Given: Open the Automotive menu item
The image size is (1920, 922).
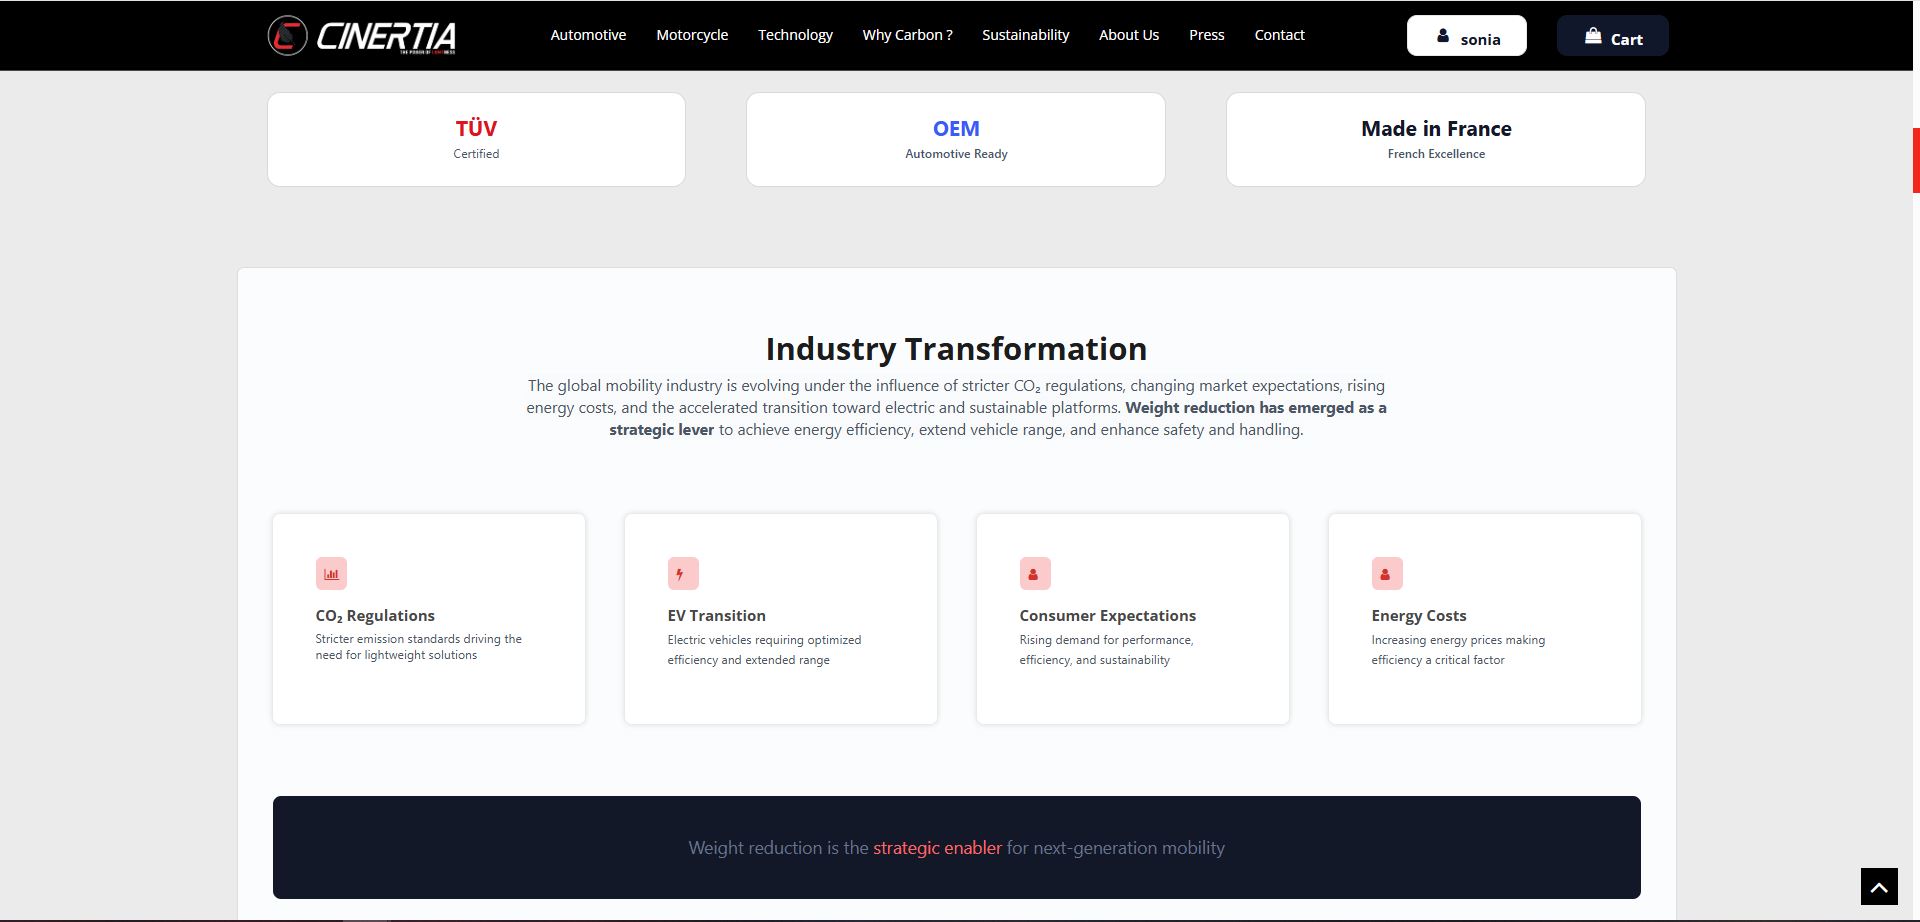Looking at the screenshot, I should click(588, 35).
